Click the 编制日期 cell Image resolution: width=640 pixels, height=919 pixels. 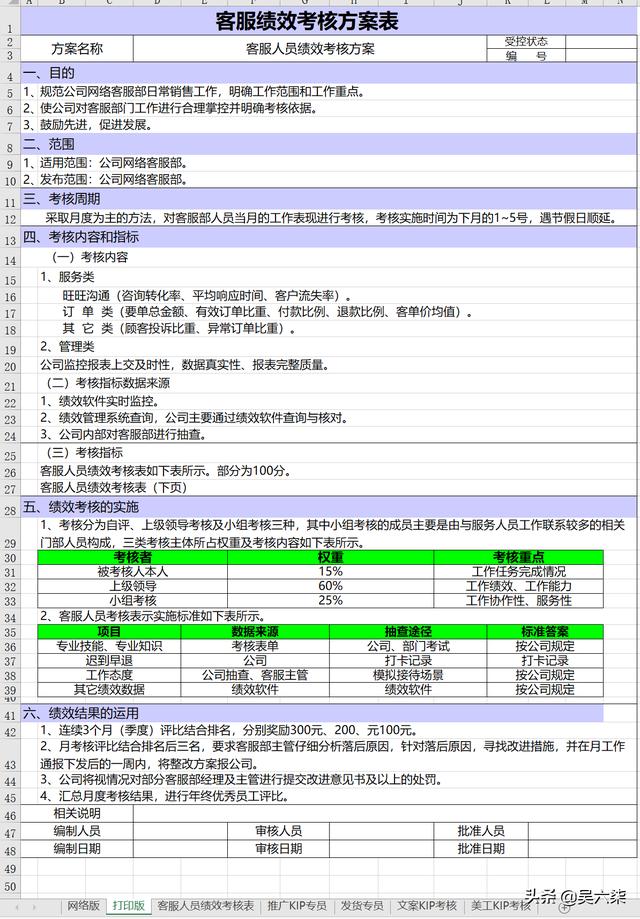(x=77, y=849)
